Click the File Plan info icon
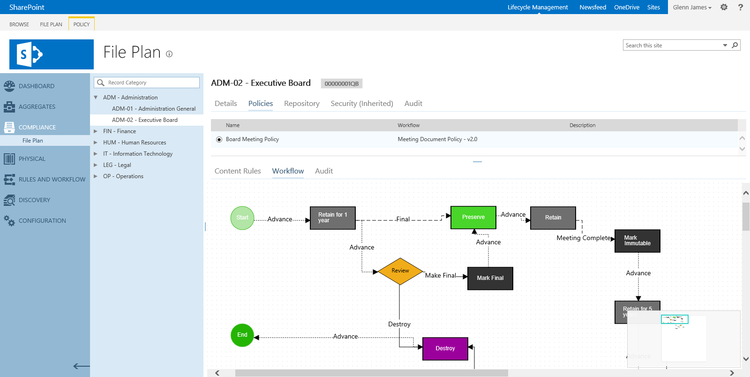Viewport: 750px width, 377px height. pos(169,54)
